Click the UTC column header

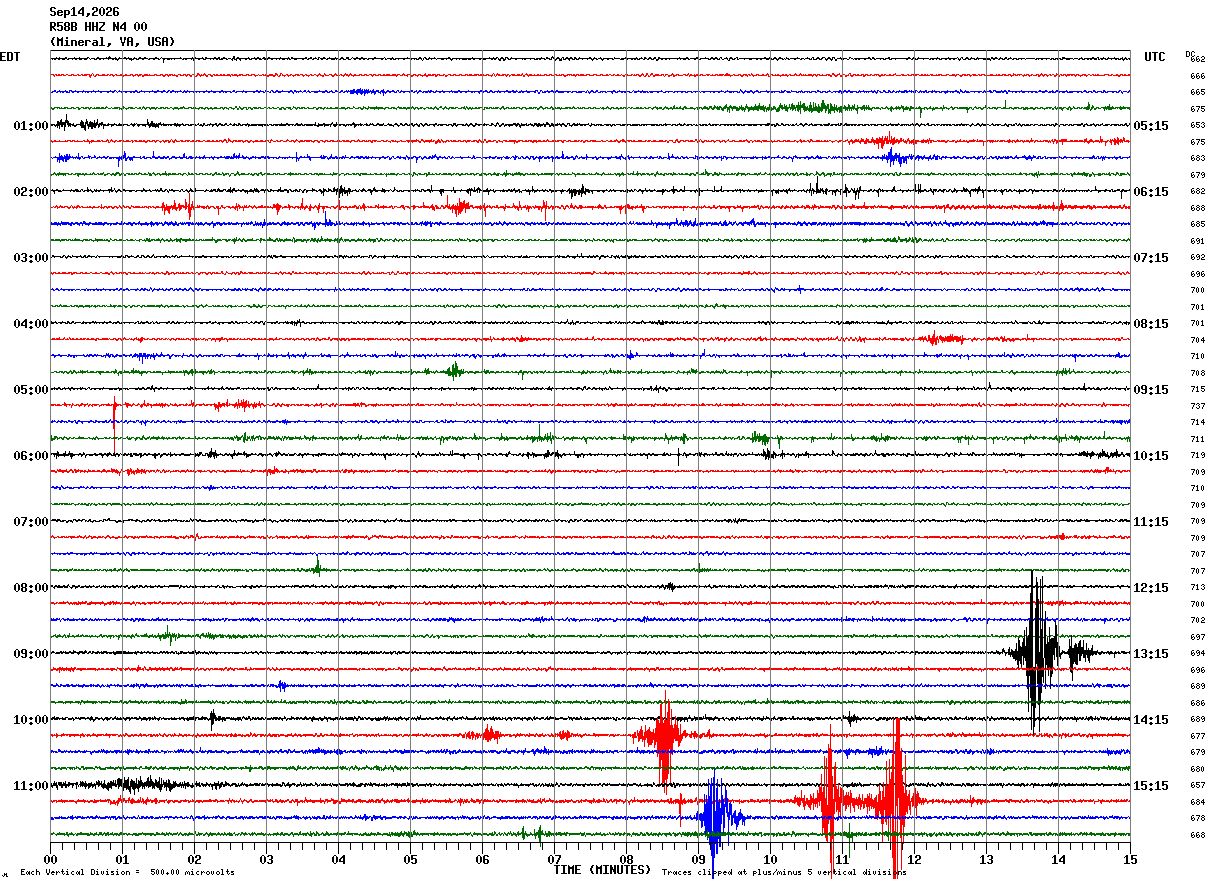pos(1155,57)
